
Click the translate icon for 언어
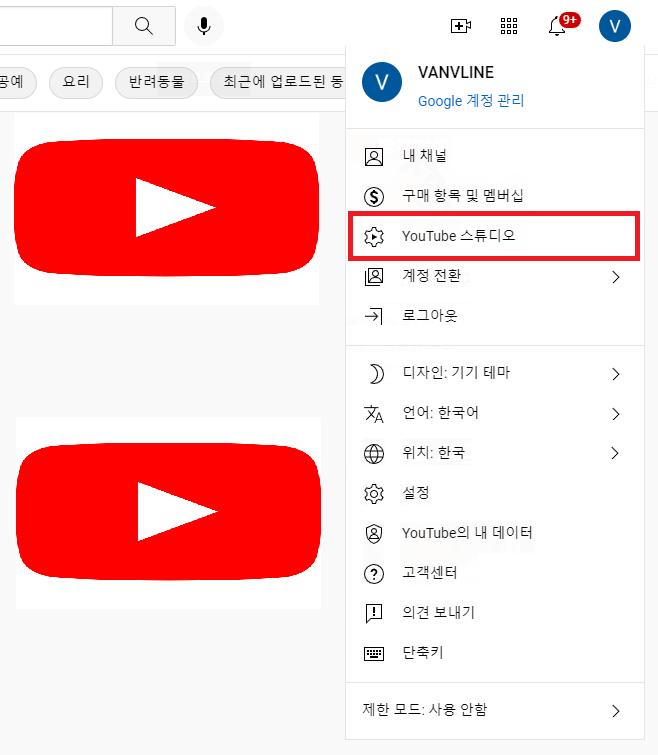coord(374,414)
